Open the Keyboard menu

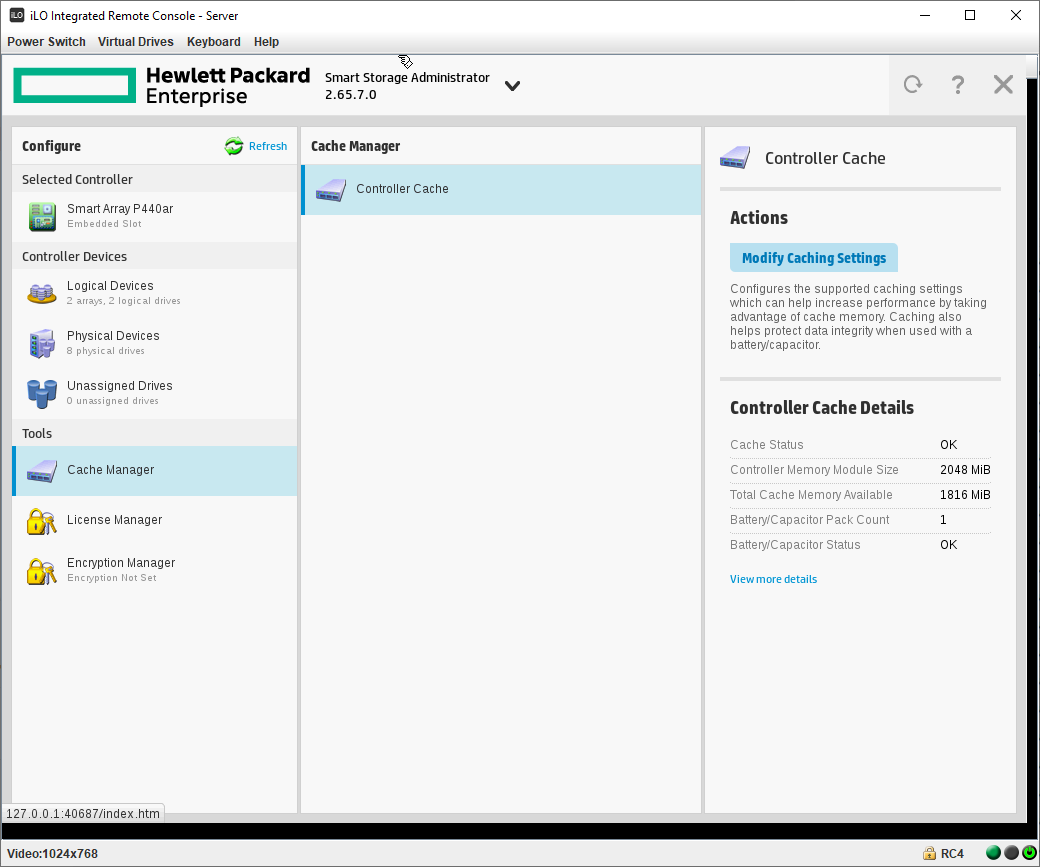click(x=214, y=42)
